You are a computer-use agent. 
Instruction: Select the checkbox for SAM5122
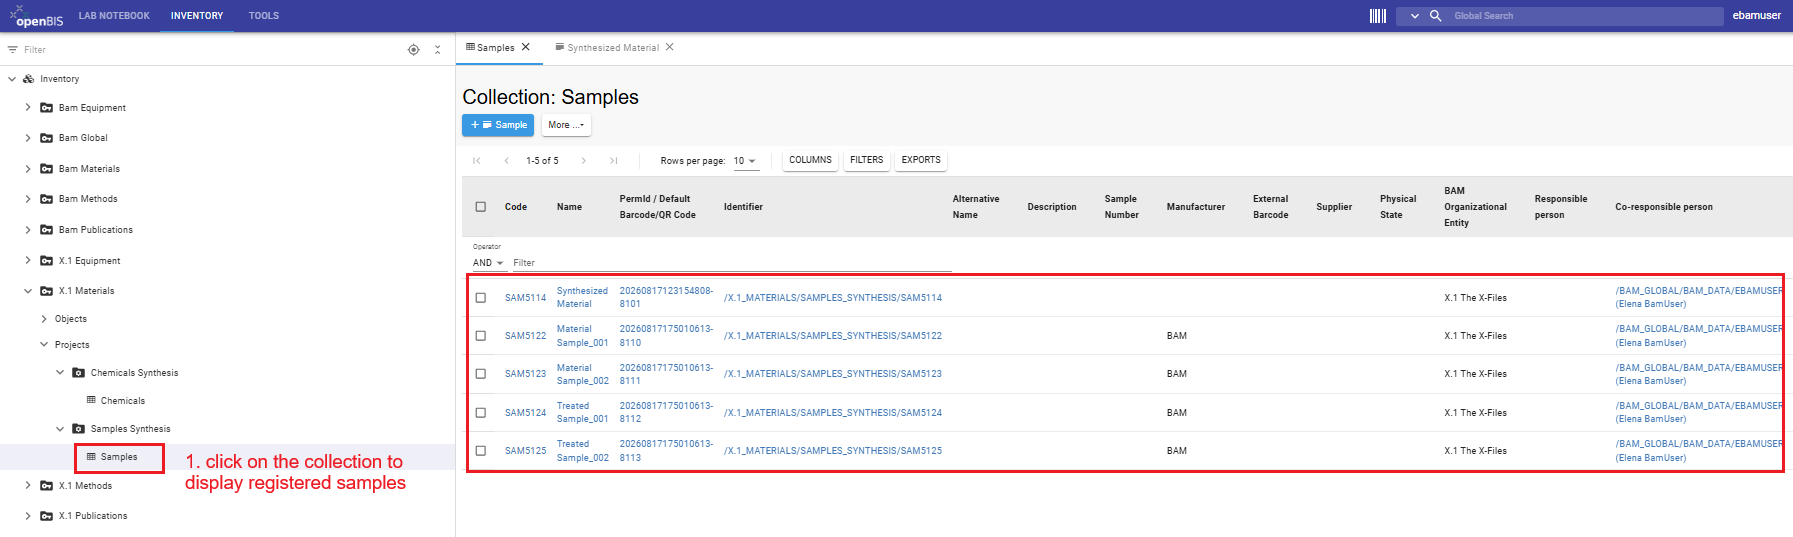click(x=481, y=336)
